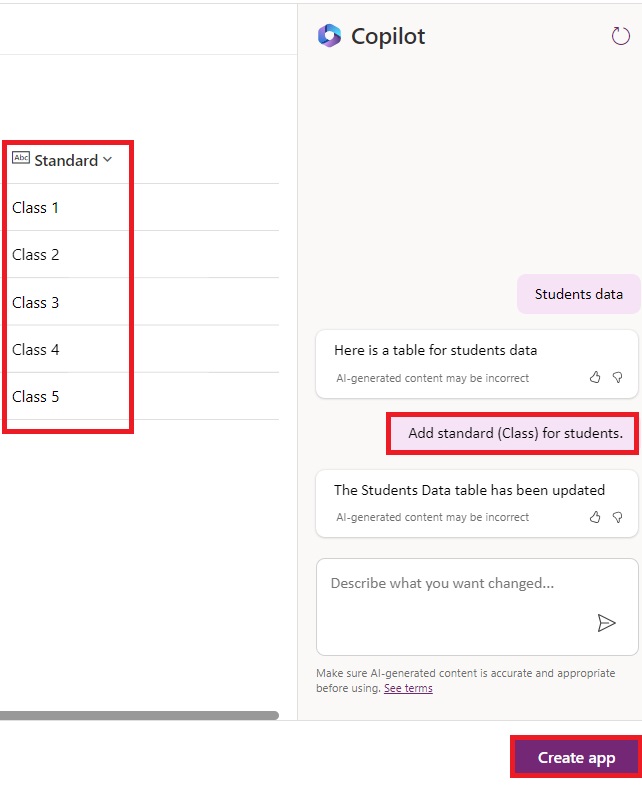Click the 'Students data' chat message
Image resolution: width=642 pixels, height=788 pixels.
578,294
